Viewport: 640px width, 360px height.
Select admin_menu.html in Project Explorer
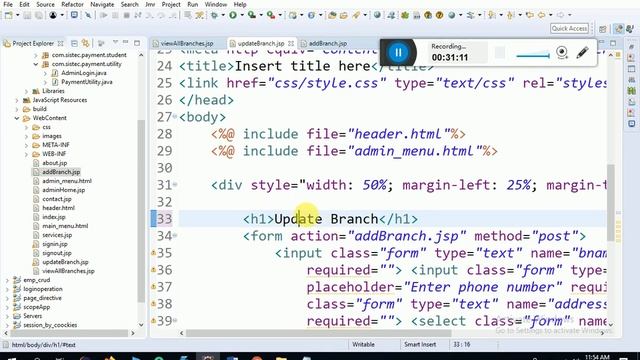(x=67, y=181)
